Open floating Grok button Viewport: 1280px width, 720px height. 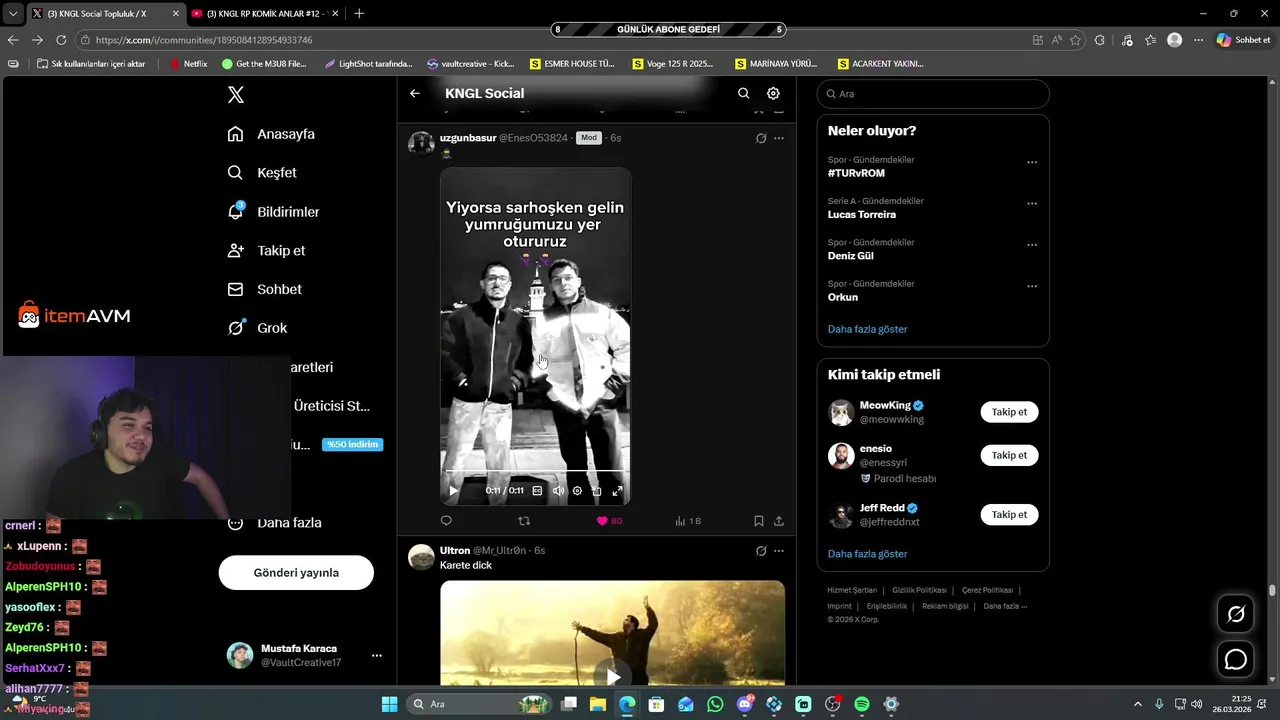[x=1236, y=614]
